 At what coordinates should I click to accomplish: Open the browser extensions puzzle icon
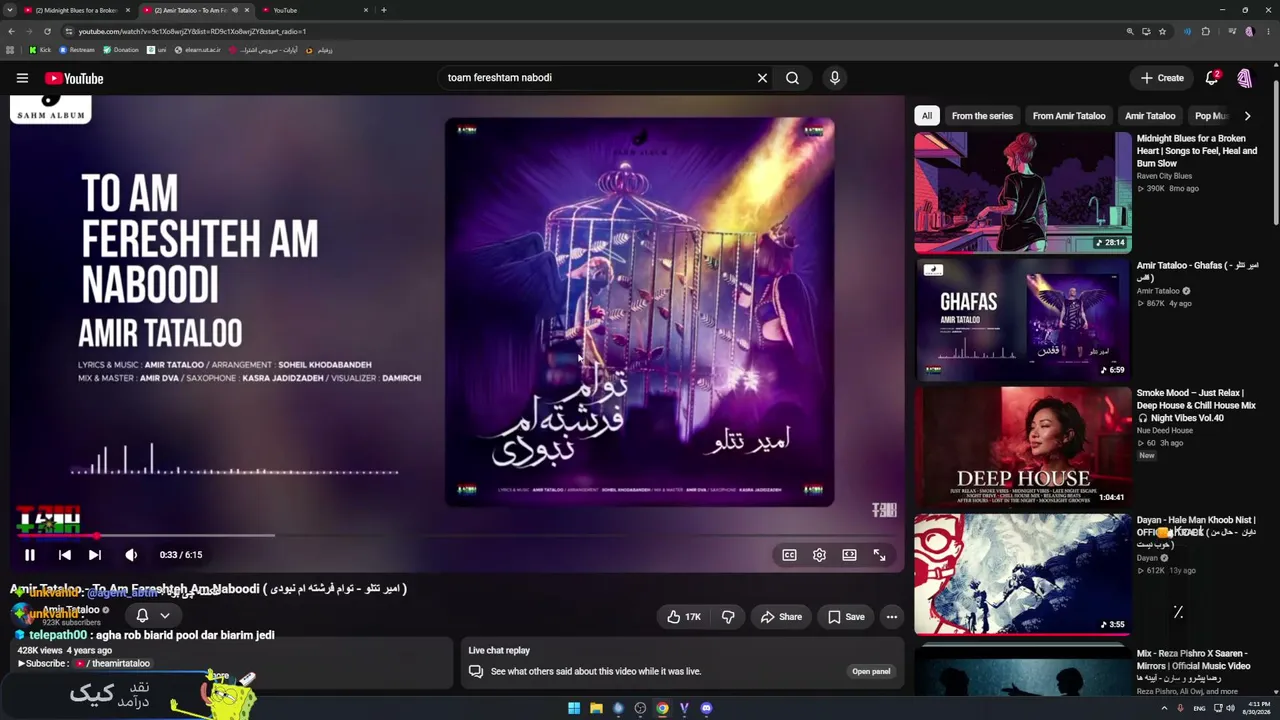point(1206,31)
